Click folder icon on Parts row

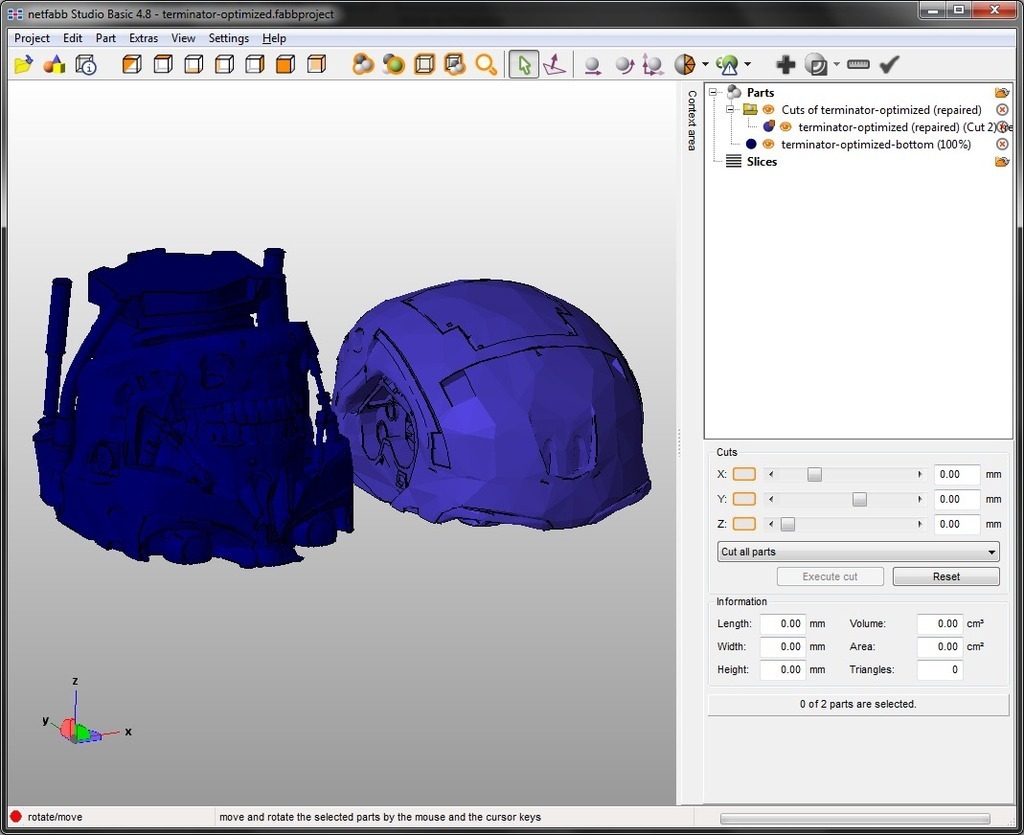click(x=1002, y=93)
